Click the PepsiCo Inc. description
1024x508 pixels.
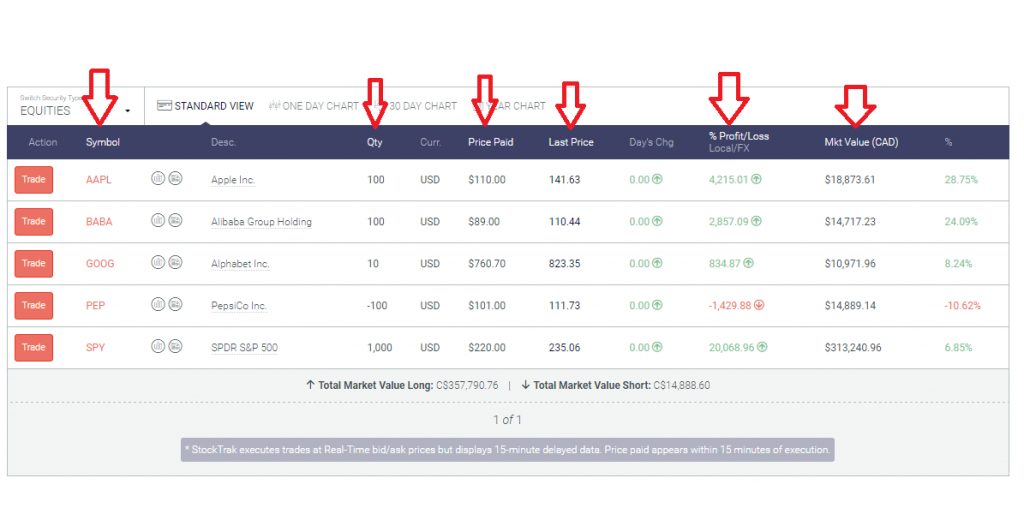point(239,306)
